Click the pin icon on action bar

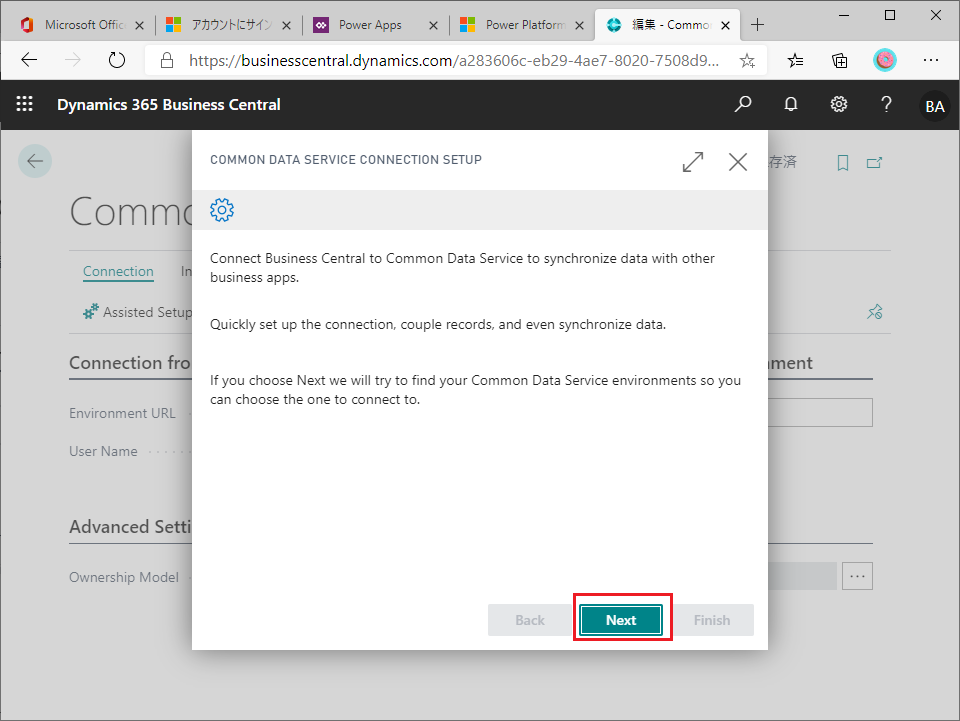pyautogui.click(x=875, y=312)
